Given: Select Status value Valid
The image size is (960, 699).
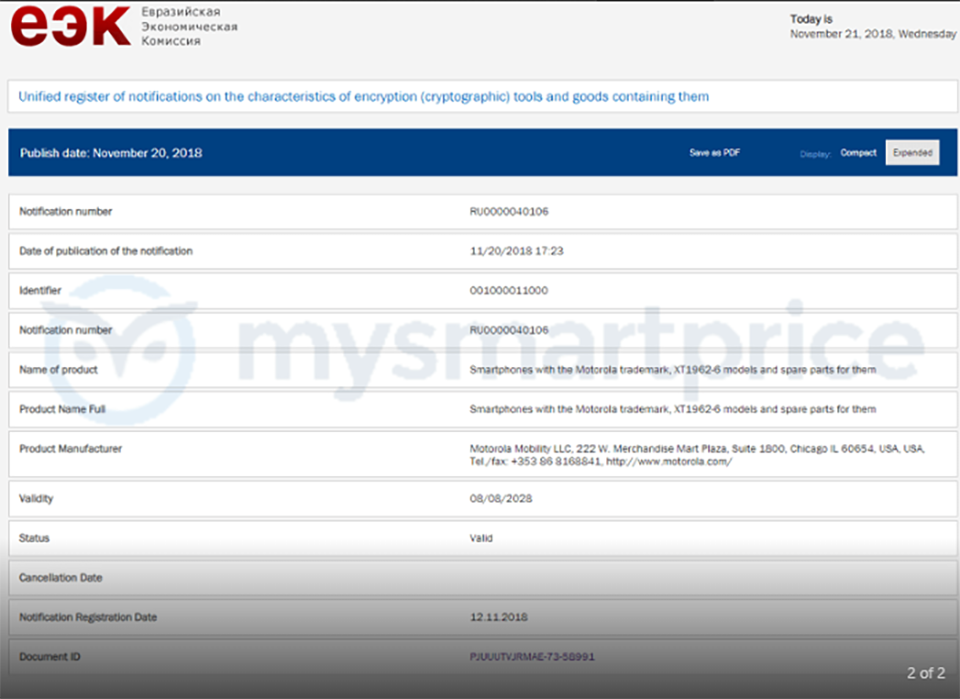Looking at the screenshot, I should [x=481, y=539].
